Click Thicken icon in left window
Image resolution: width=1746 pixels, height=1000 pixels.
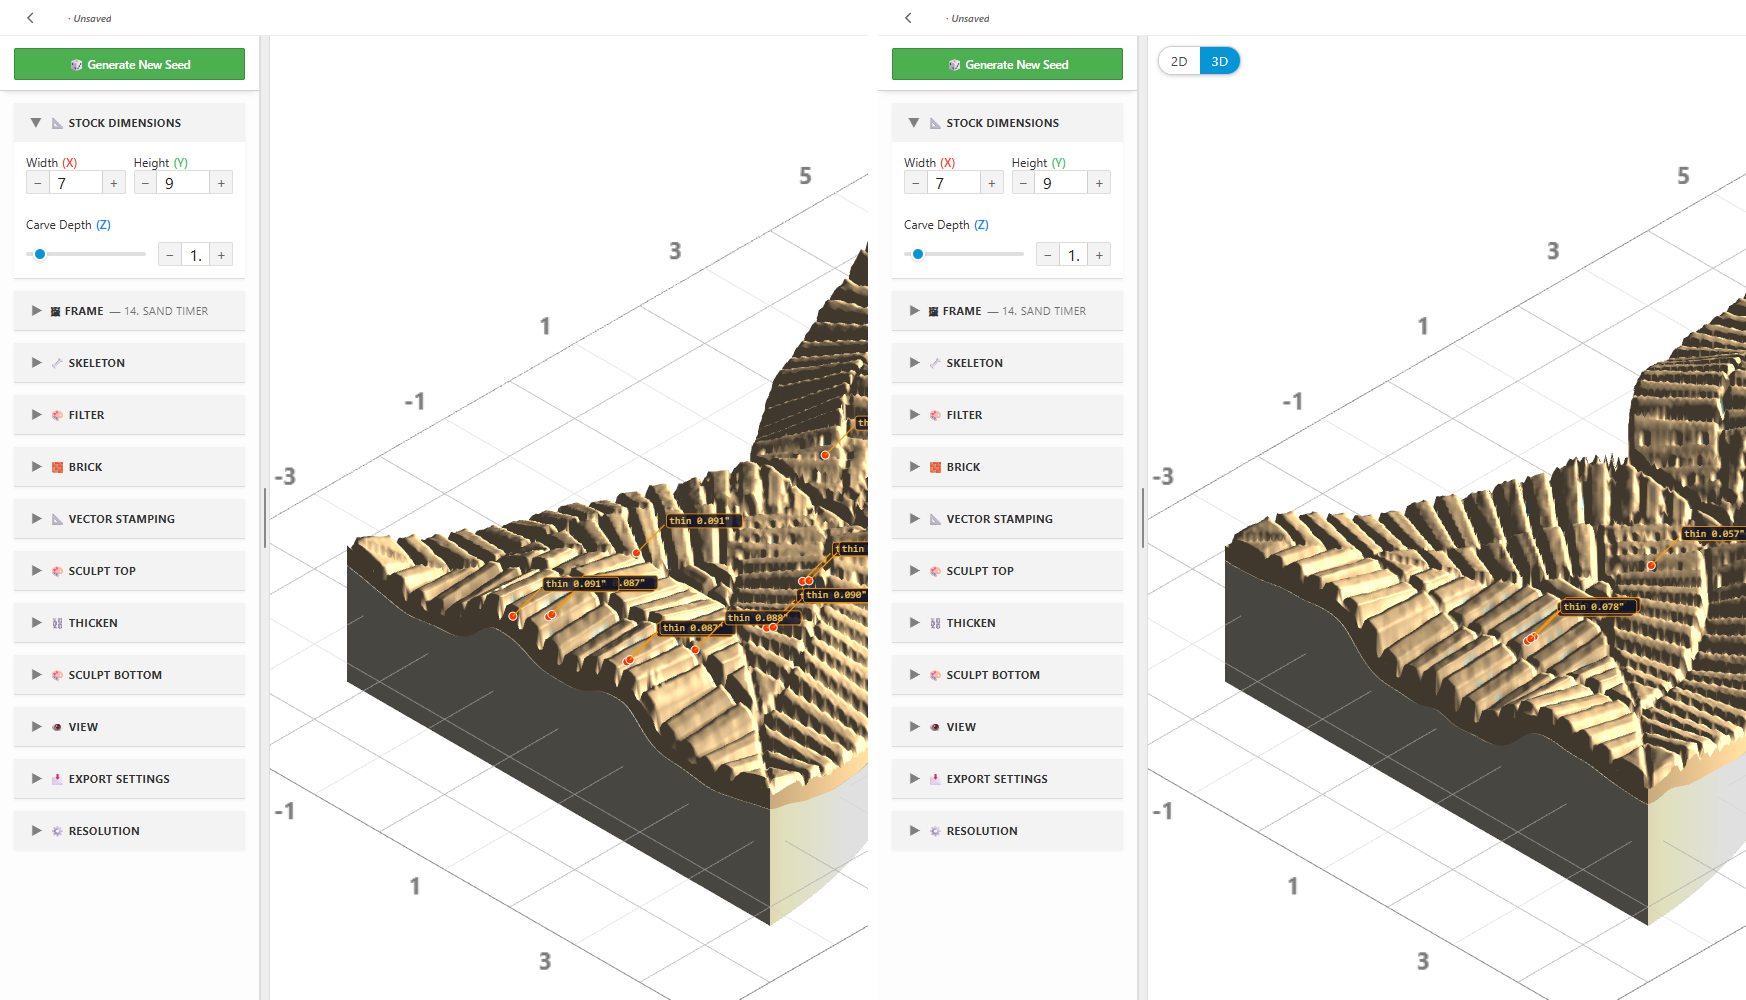click(x=57, y=623)
